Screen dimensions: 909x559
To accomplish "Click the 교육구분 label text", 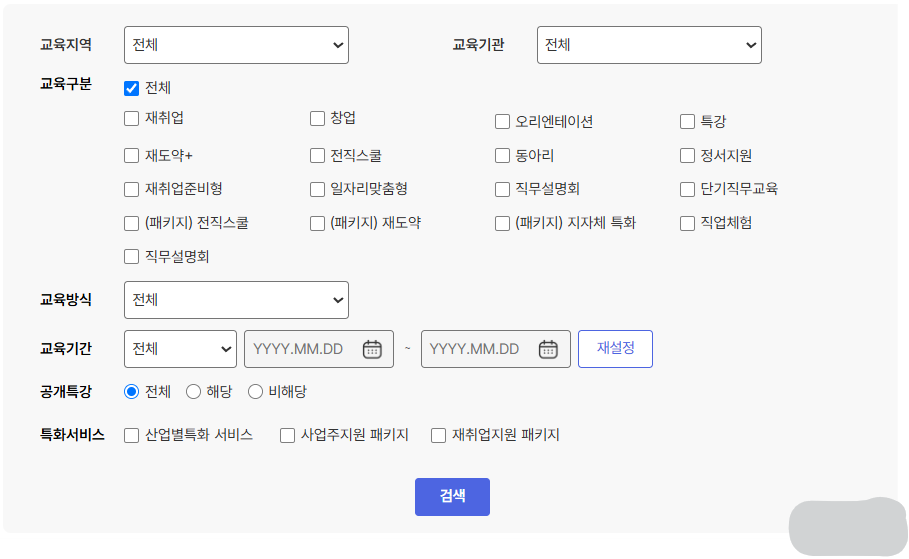I will 66,84.
